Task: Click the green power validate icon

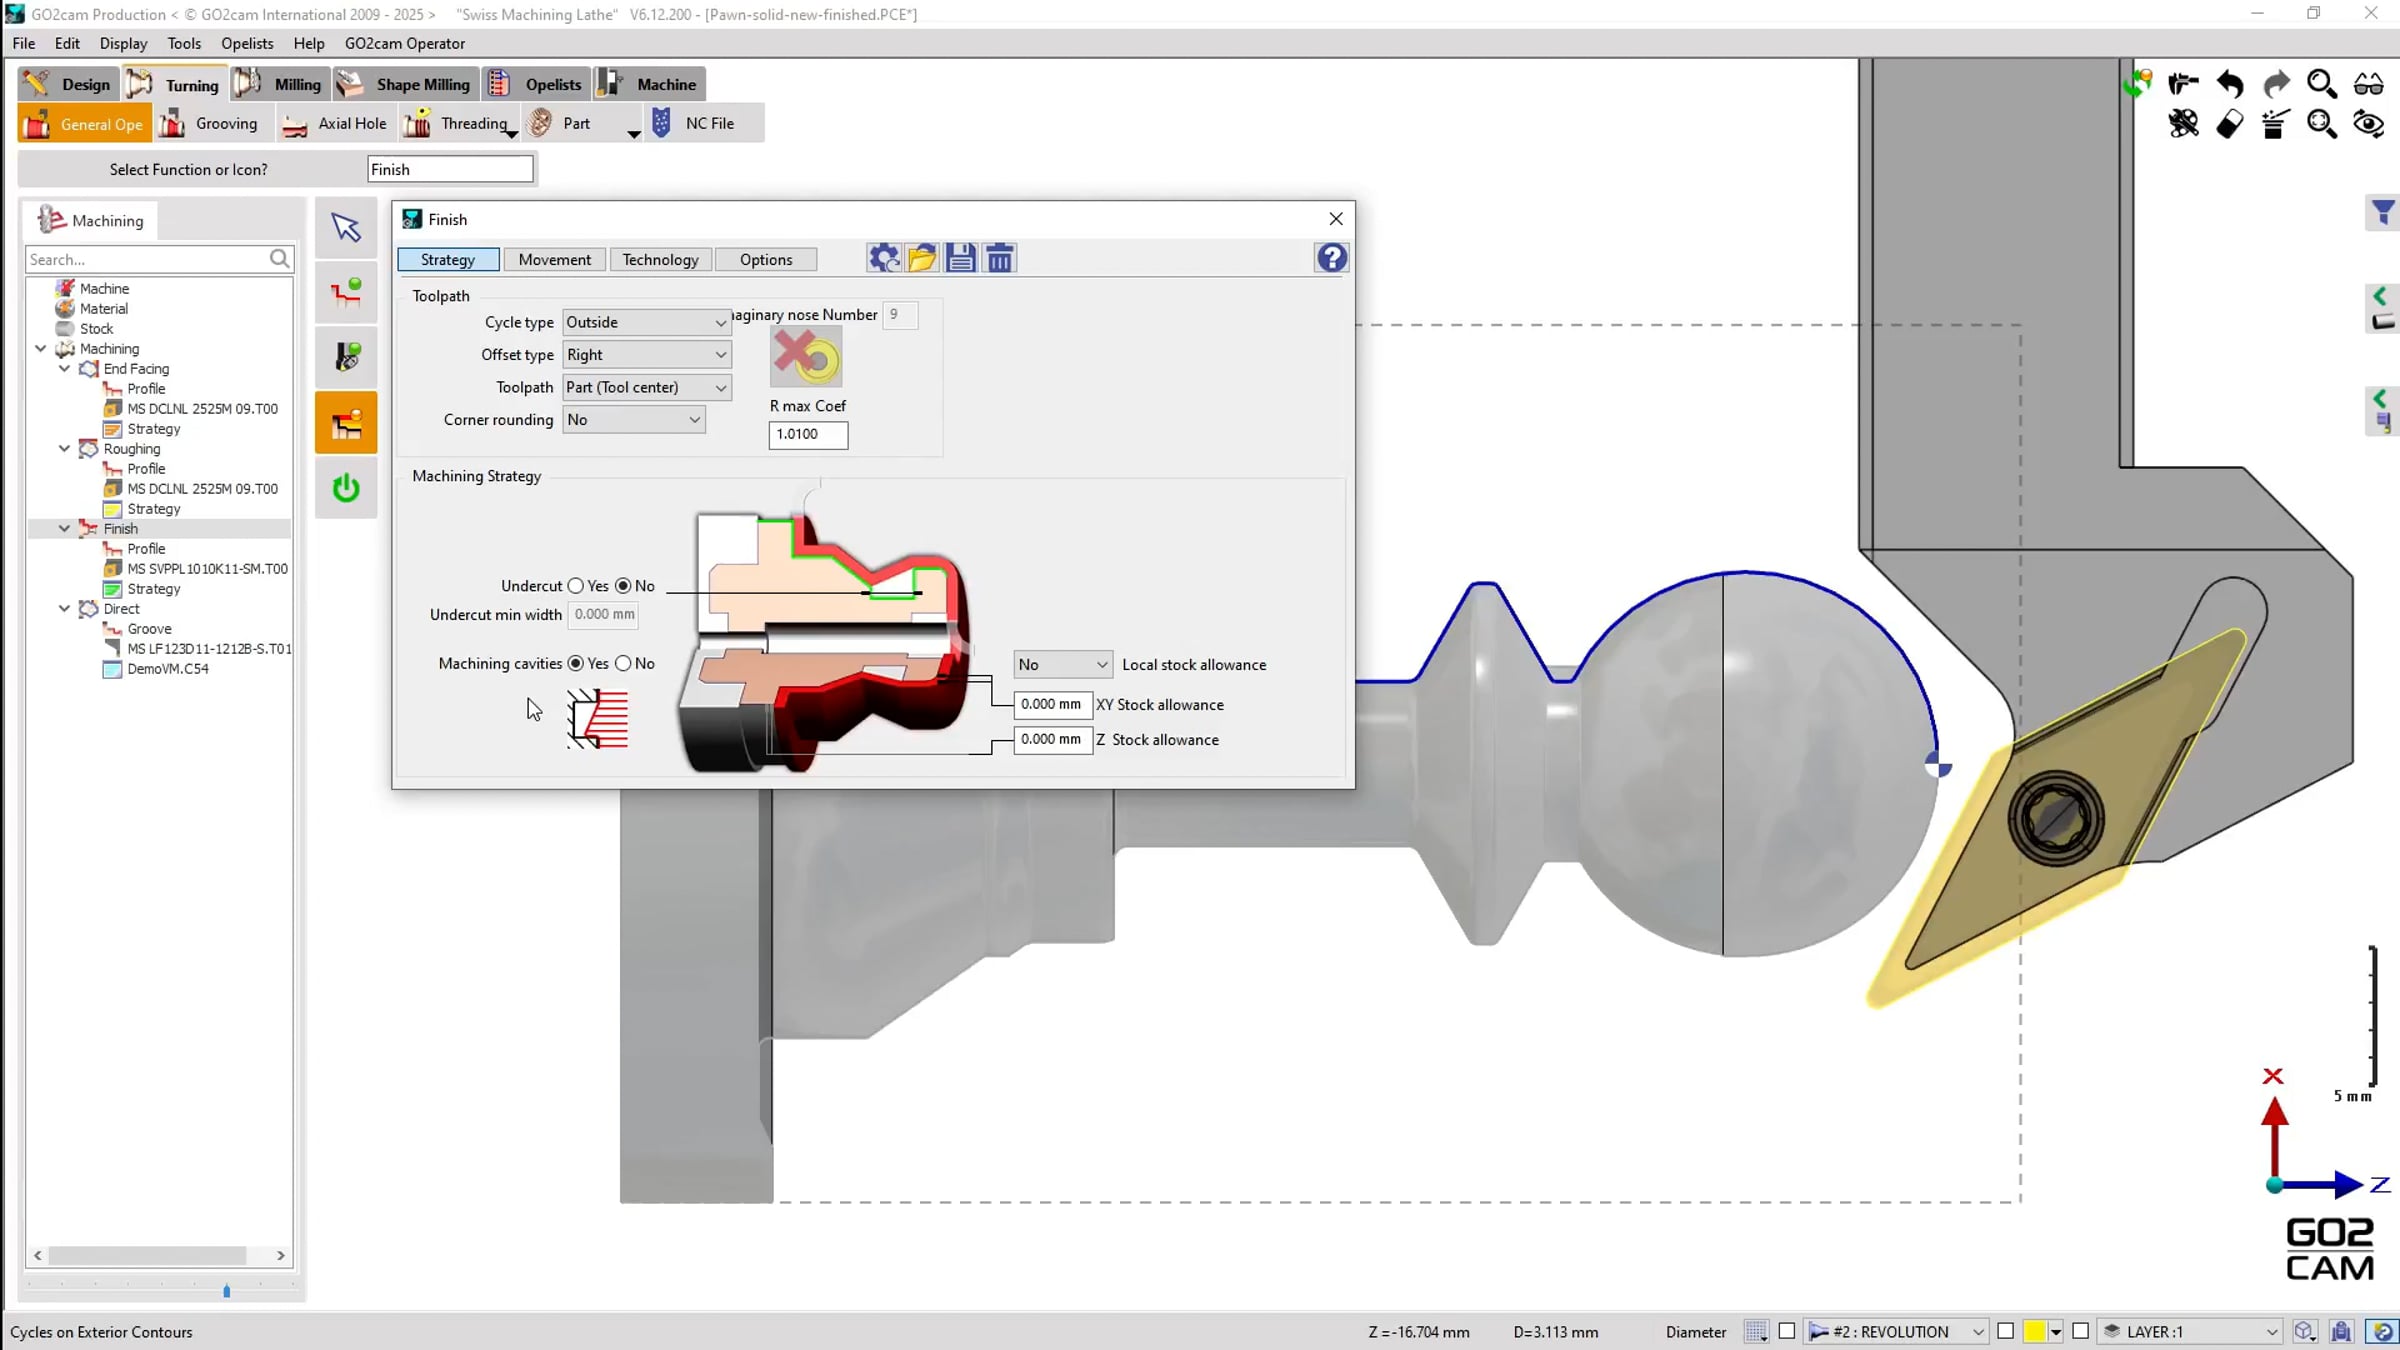Action: point(346,488)
